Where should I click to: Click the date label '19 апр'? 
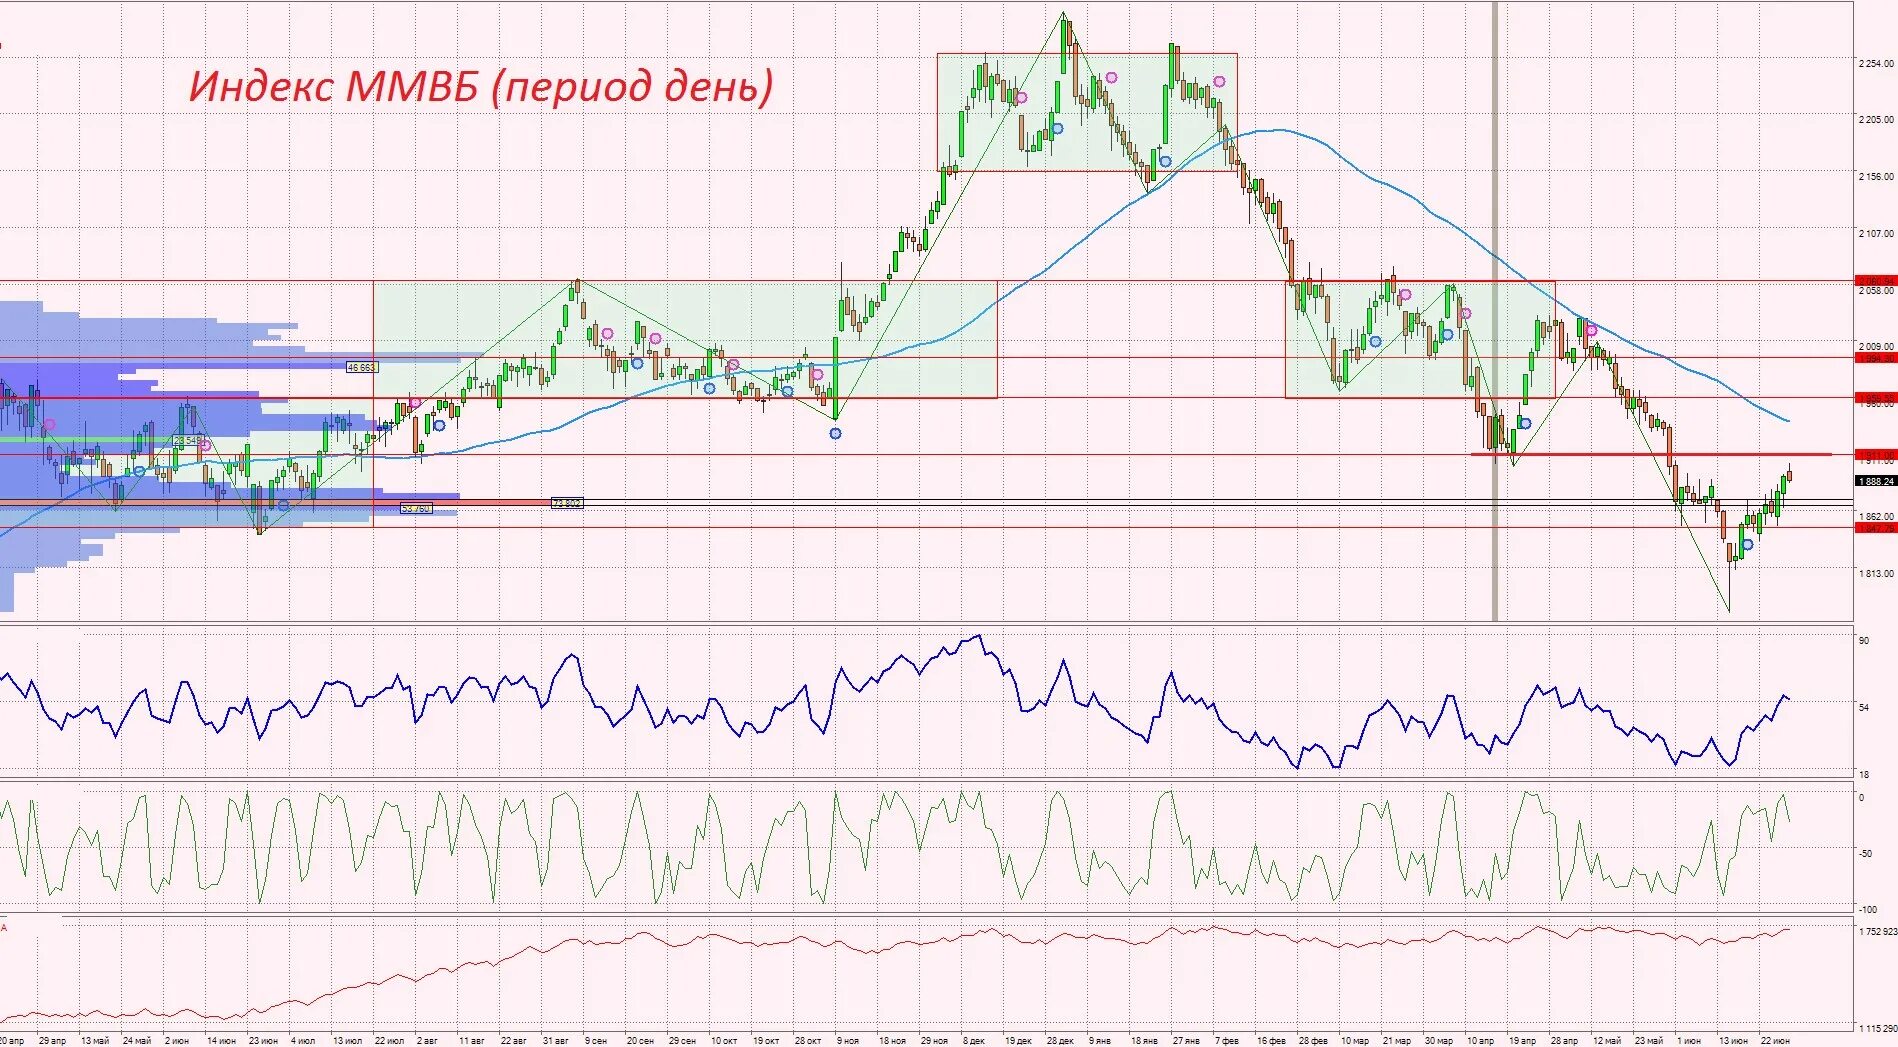1522,1041
